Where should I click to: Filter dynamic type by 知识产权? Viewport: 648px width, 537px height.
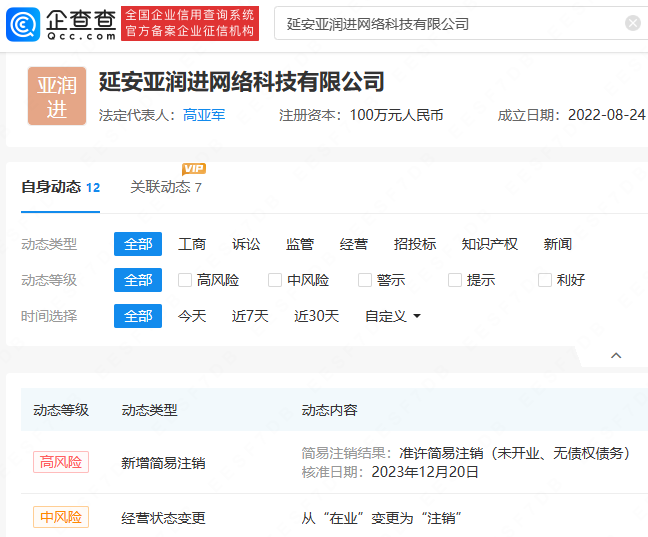tap(489, 244)
